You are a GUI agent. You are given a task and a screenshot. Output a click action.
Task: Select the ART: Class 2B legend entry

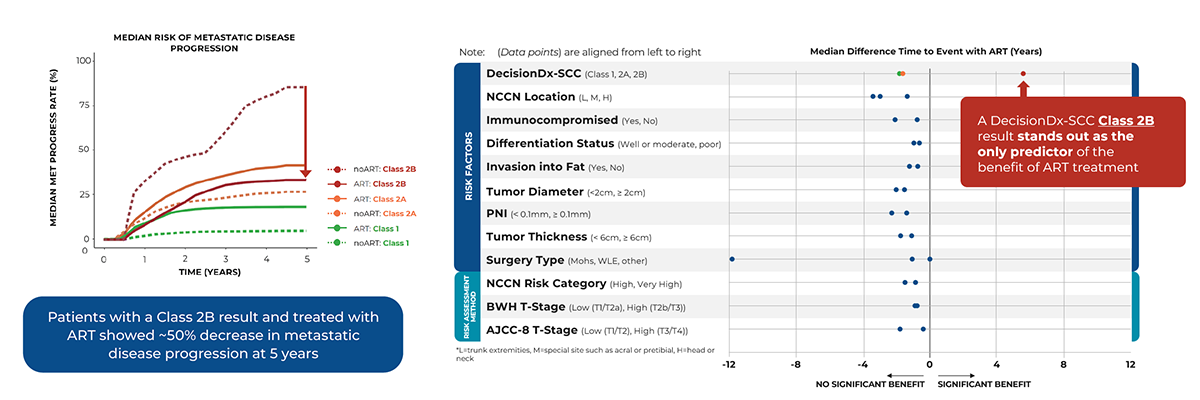point(376,184)
